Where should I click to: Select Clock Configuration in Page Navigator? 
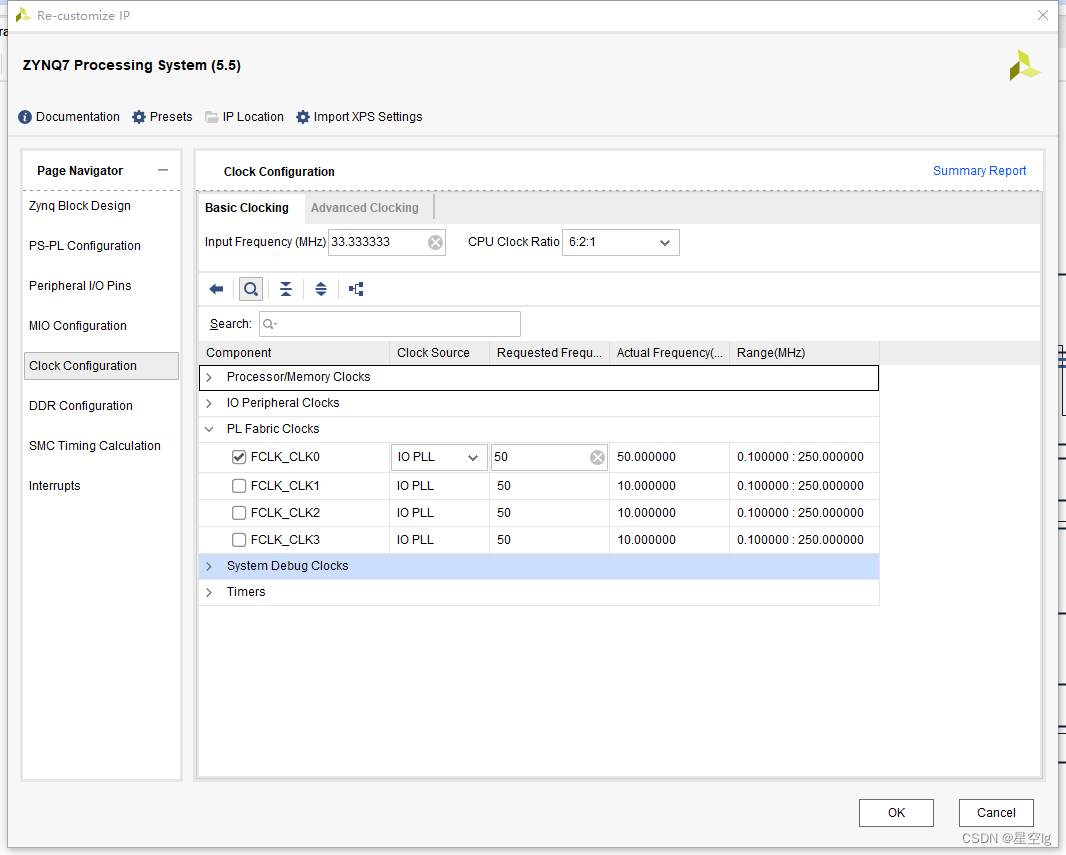pyautogui.click(x=101, y=366)
